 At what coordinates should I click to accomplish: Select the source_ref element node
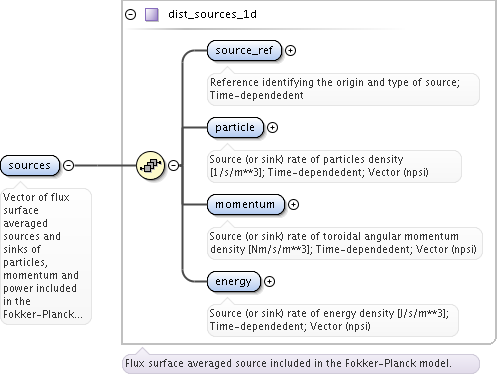coord(244,50)
